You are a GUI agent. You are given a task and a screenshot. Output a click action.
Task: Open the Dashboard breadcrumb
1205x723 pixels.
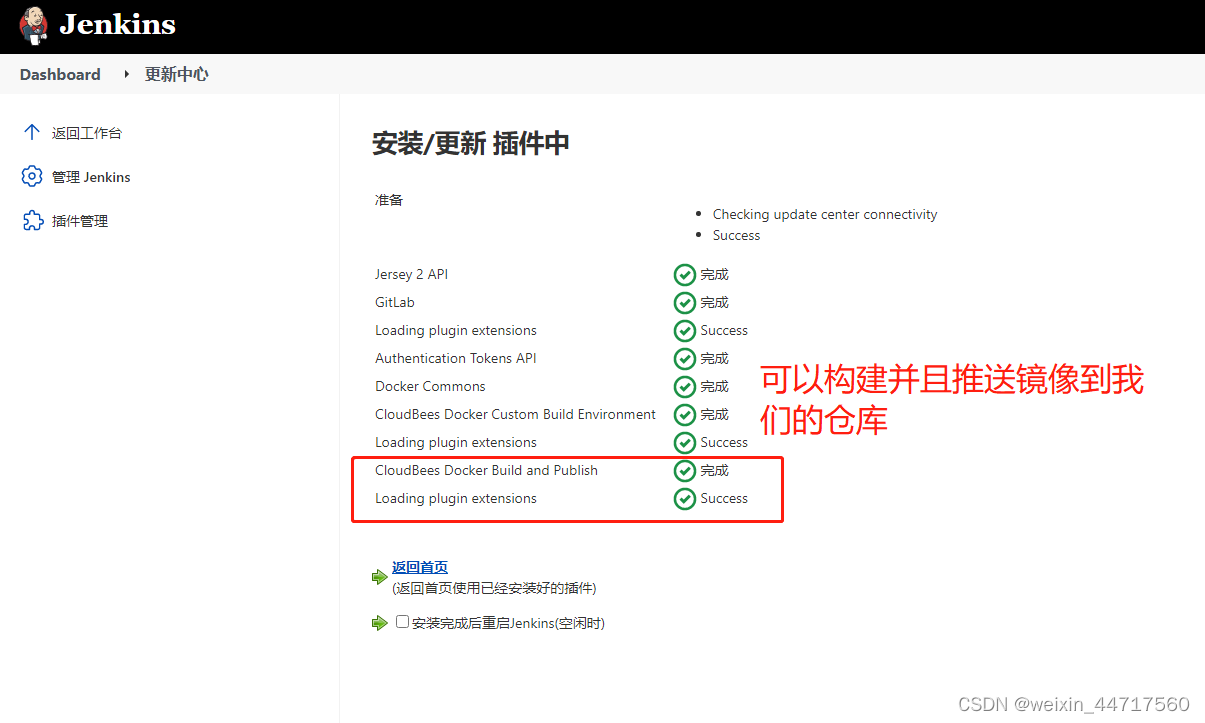[x=60, y=74]
